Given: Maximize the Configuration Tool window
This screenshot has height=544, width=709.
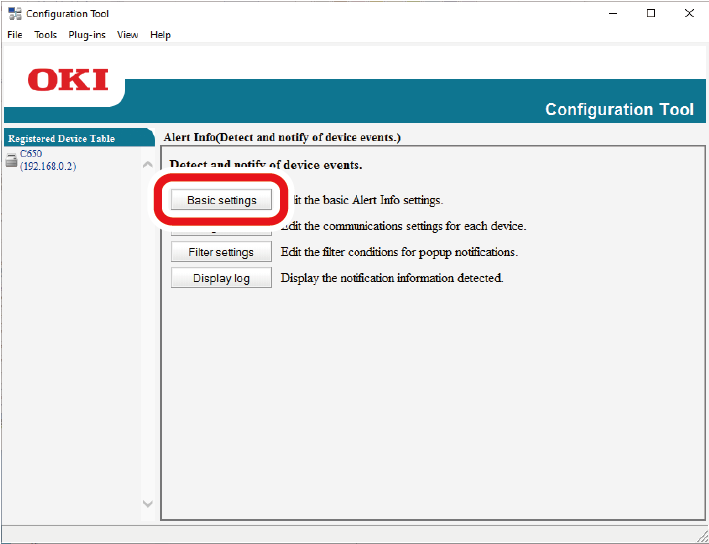Looking at the screenshot, I should pos(651,14).
